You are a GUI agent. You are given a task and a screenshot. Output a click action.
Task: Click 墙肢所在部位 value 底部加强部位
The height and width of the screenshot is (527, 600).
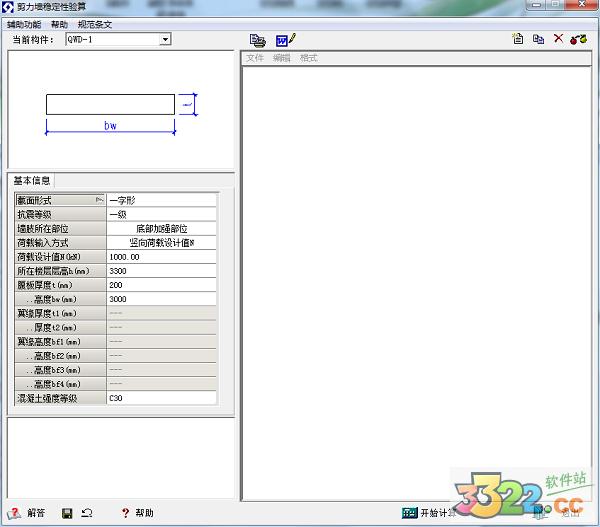[x=161, y=228]
